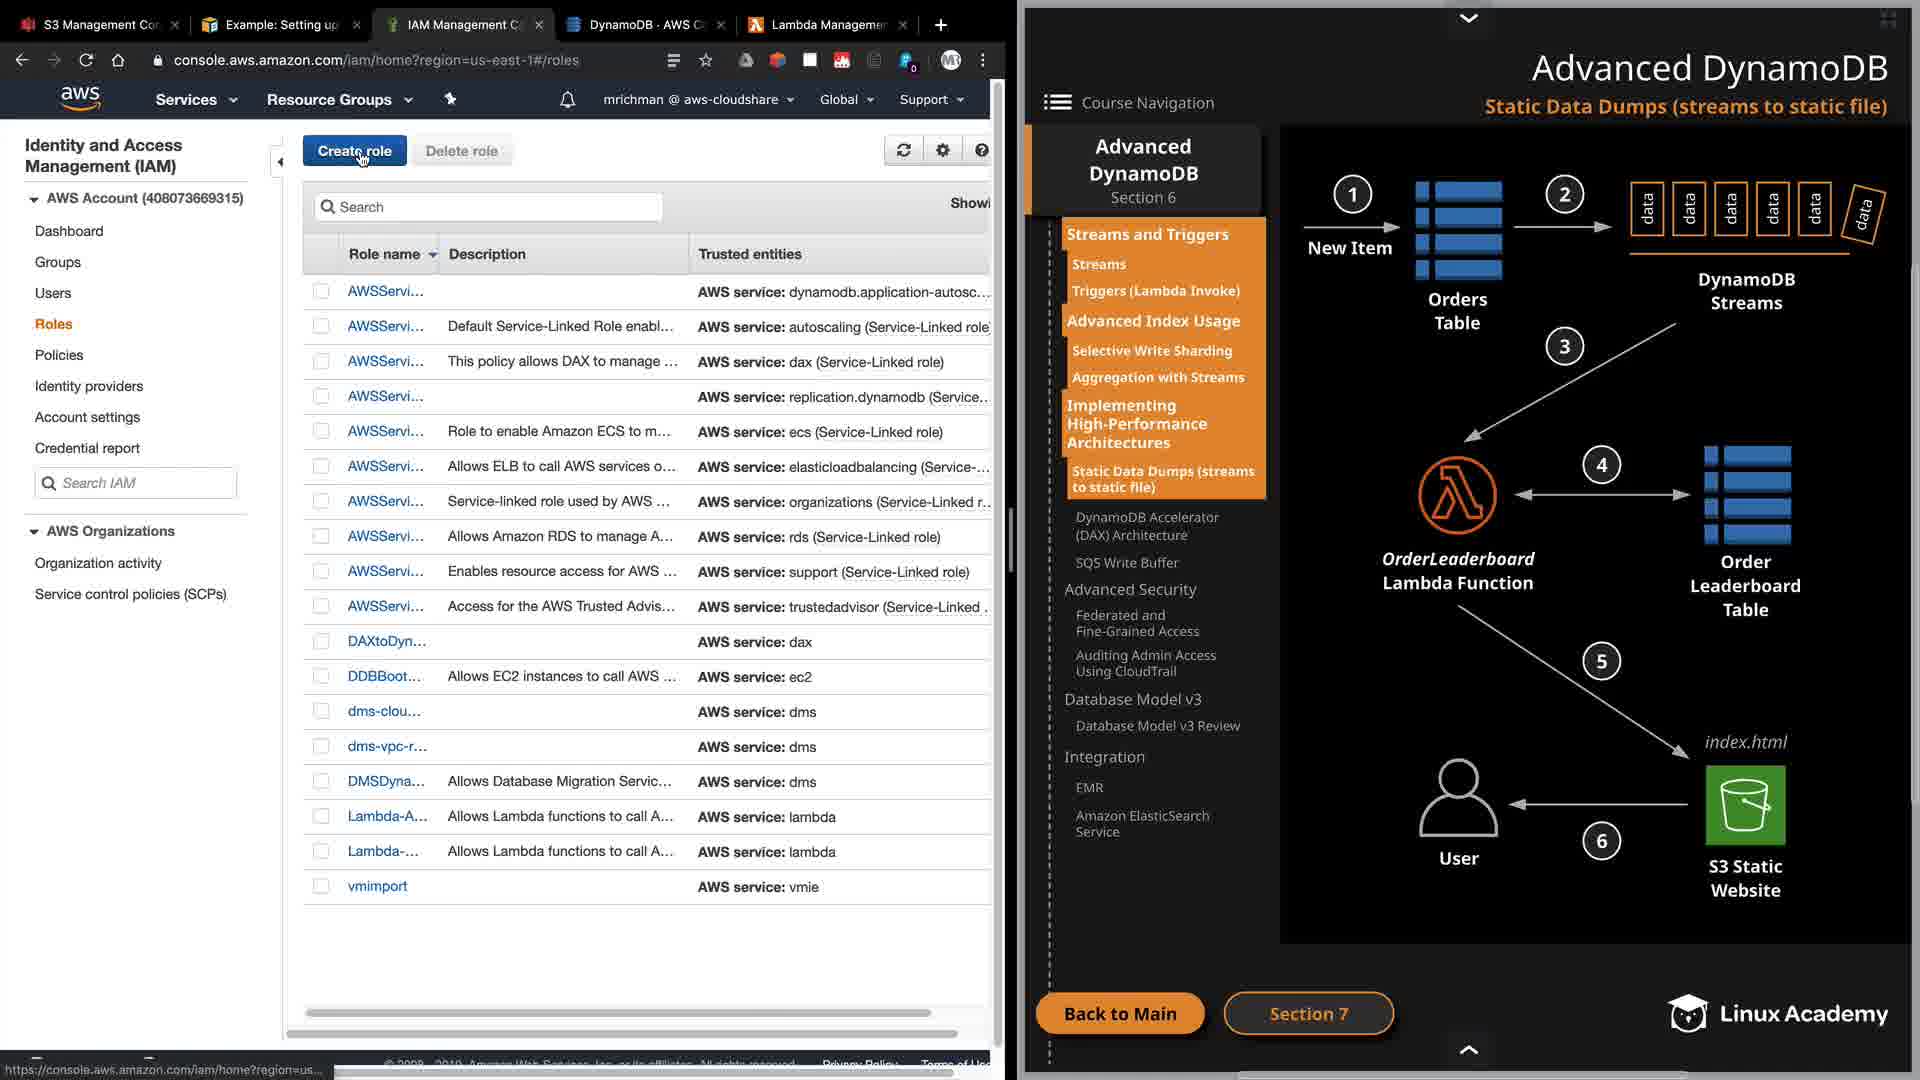Click the help question mark icon

(981, 150)
